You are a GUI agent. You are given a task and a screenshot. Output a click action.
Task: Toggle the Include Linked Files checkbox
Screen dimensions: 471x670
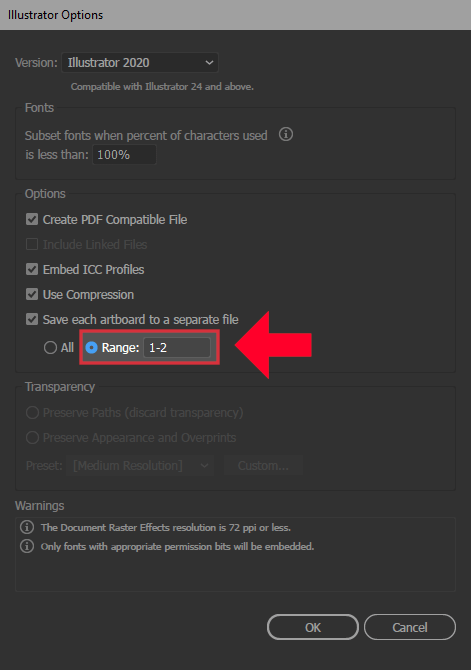(32, 244)
